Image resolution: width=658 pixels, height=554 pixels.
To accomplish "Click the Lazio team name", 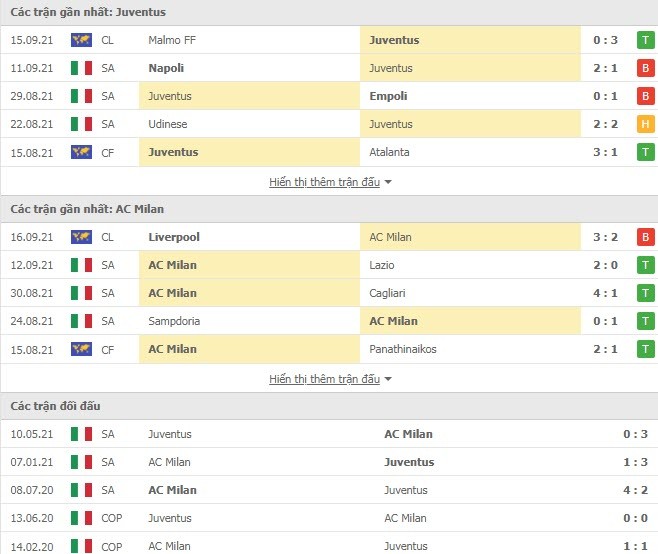I will click(381, 265).
